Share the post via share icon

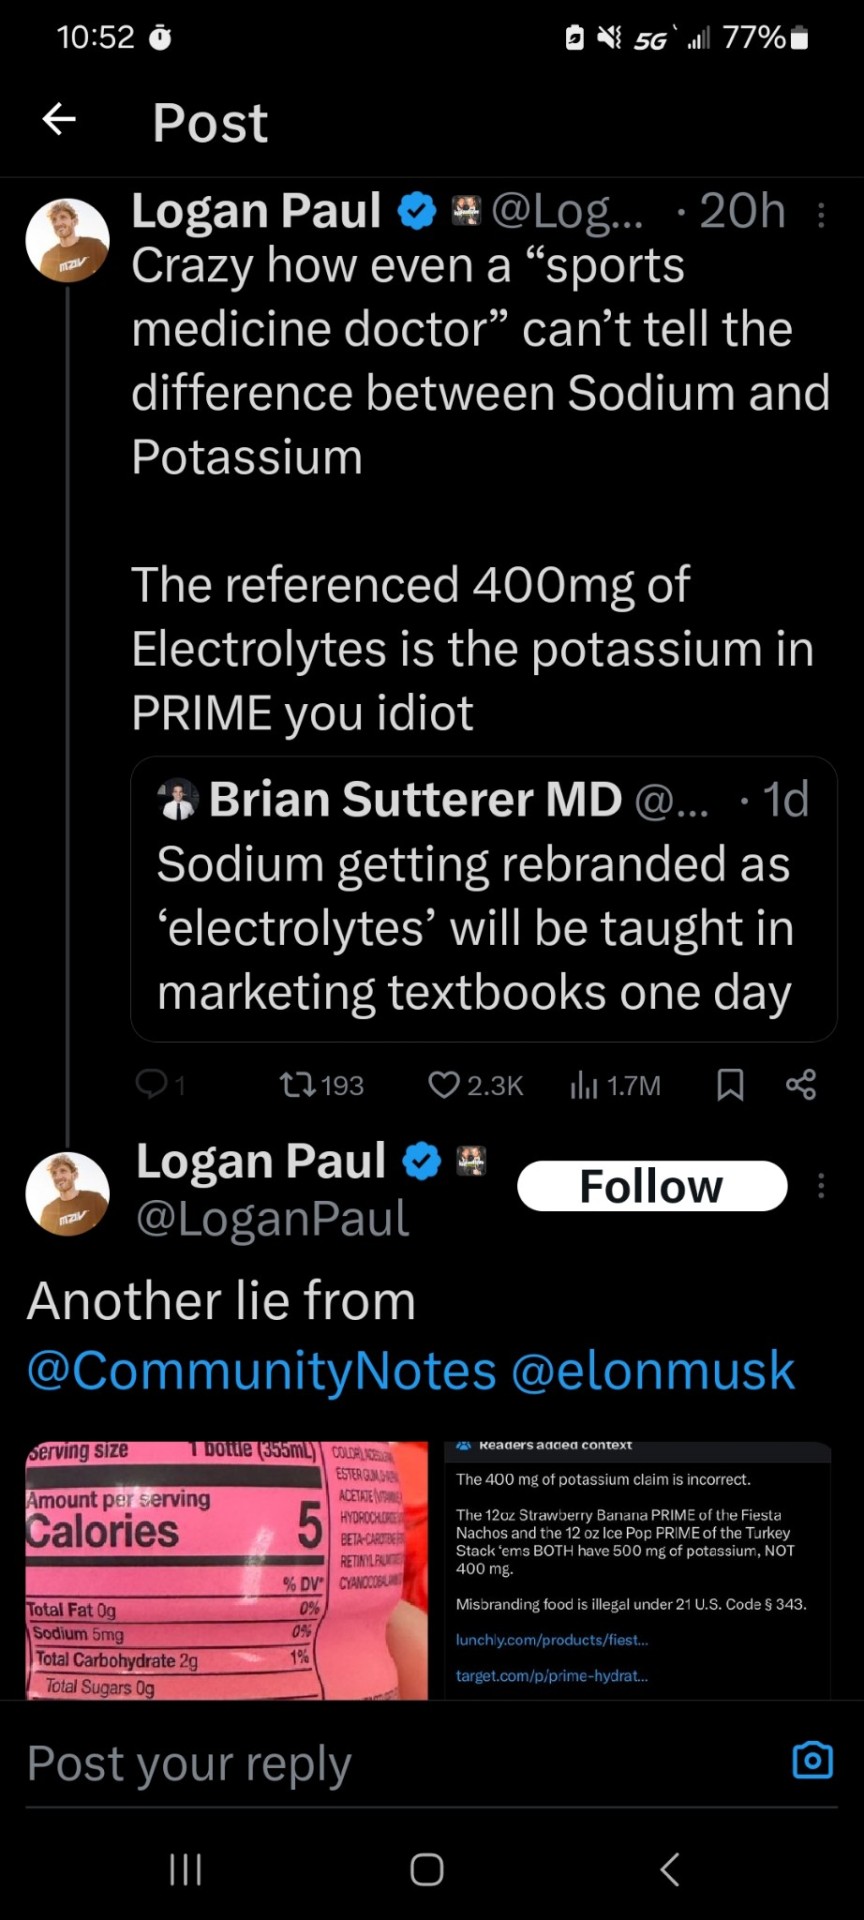coord(801,1084)
